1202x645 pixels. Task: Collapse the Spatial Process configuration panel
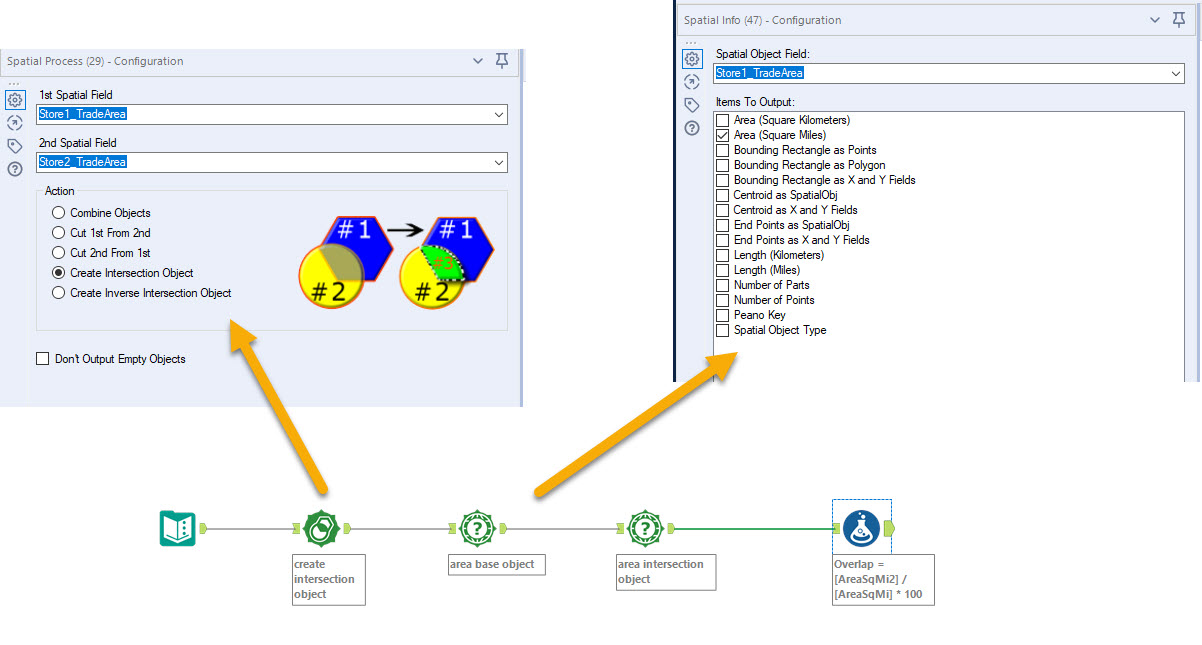click(x=477, y=61)
